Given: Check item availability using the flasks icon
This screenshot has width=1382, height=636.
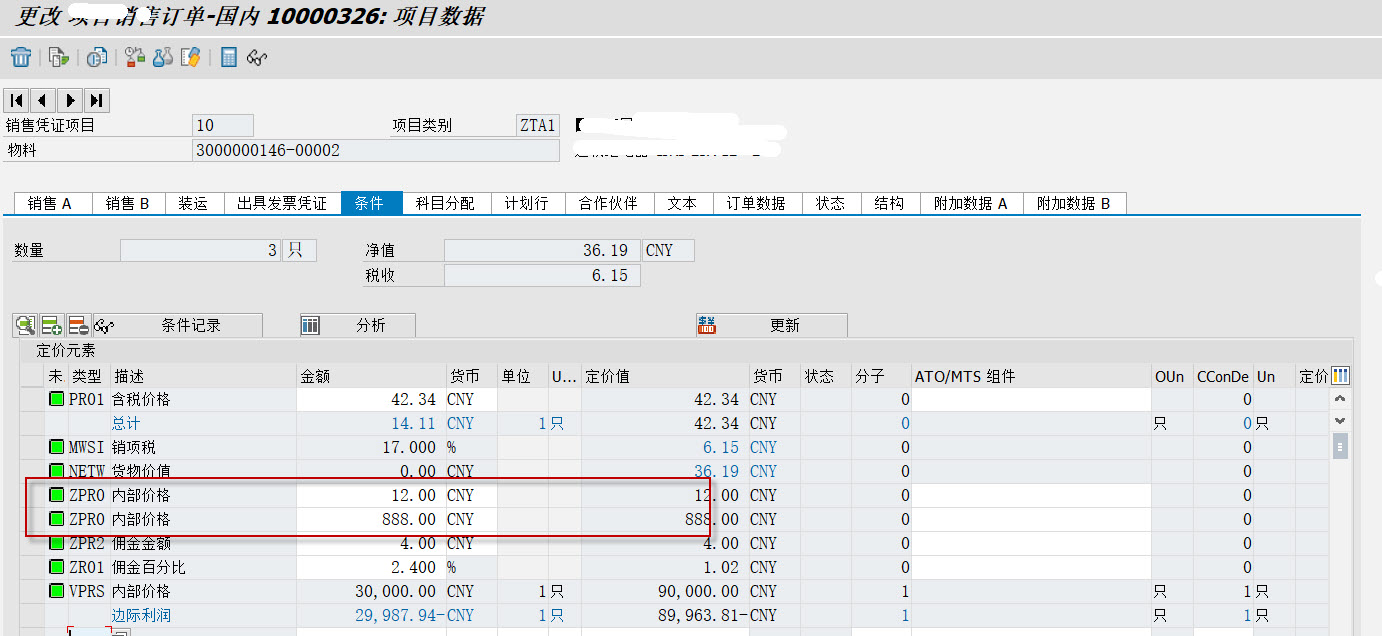Looking at the screenshot, I should pyautogui.click(x=162, y=57).
